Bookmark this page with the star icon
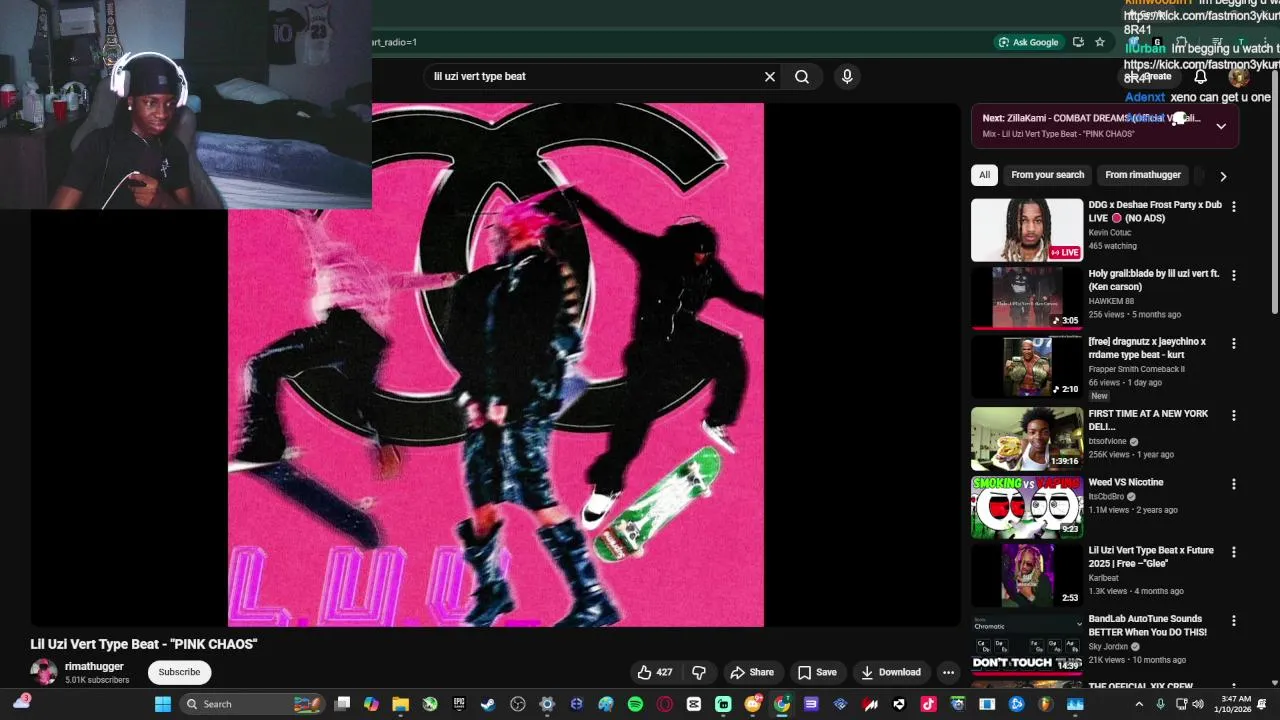 (x=1100, y=42)
